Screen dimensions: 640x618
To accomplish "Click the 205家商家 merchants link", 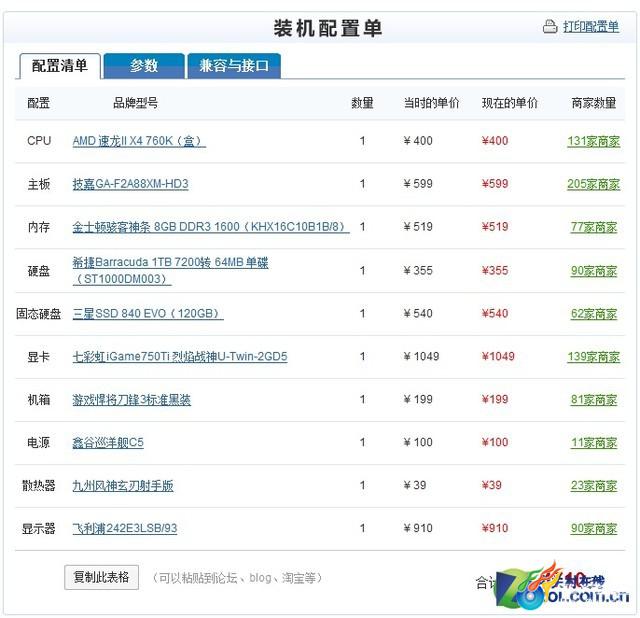I will click(593, 184).
